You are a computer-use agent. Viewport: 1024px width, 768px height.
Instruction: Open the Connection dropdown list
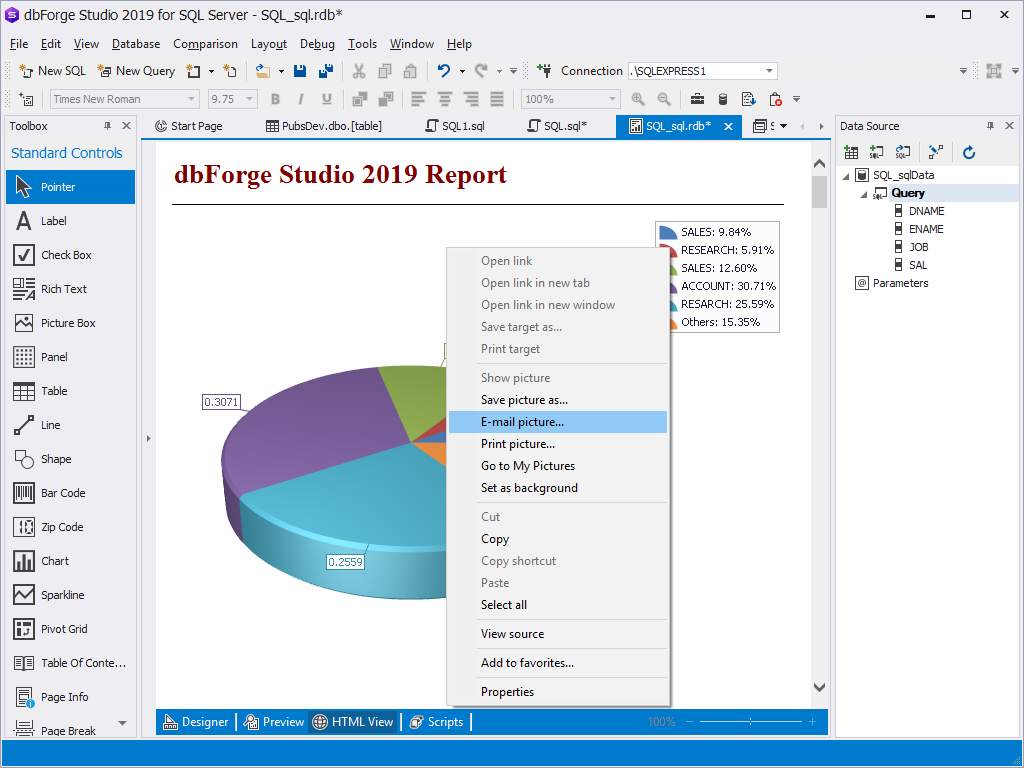click(x=770, y=71)
